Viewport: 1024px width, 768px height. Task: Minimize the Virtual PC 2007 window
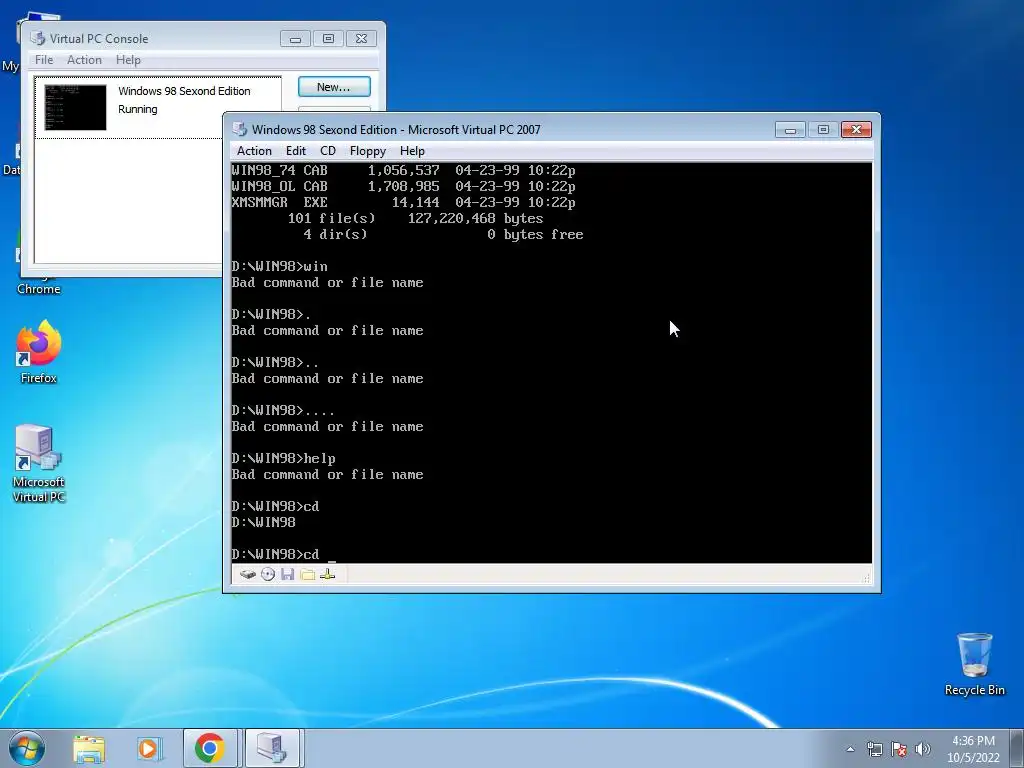coord(790,130)
